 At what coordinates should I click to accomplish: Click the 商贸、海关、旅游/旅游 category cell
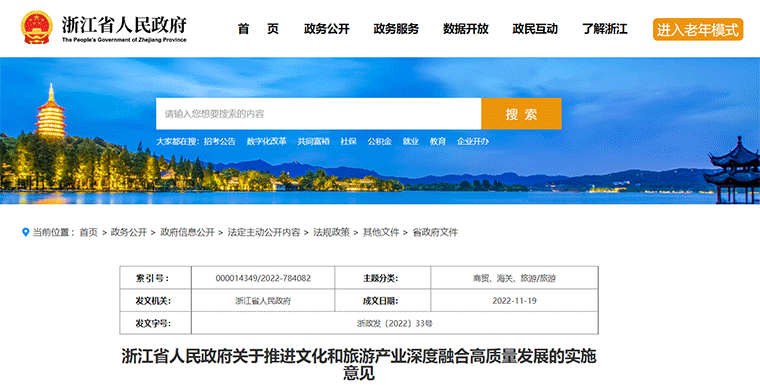(x=514, y=279)
